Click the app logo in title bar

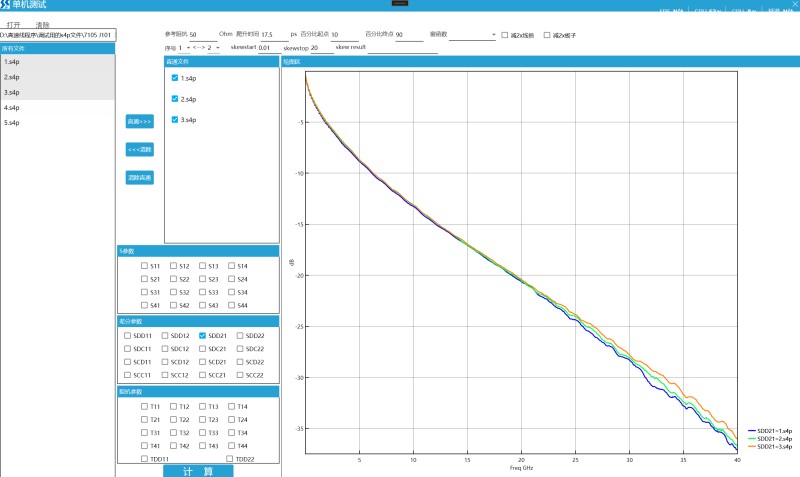pyautogui.click(x=6, y=6)
